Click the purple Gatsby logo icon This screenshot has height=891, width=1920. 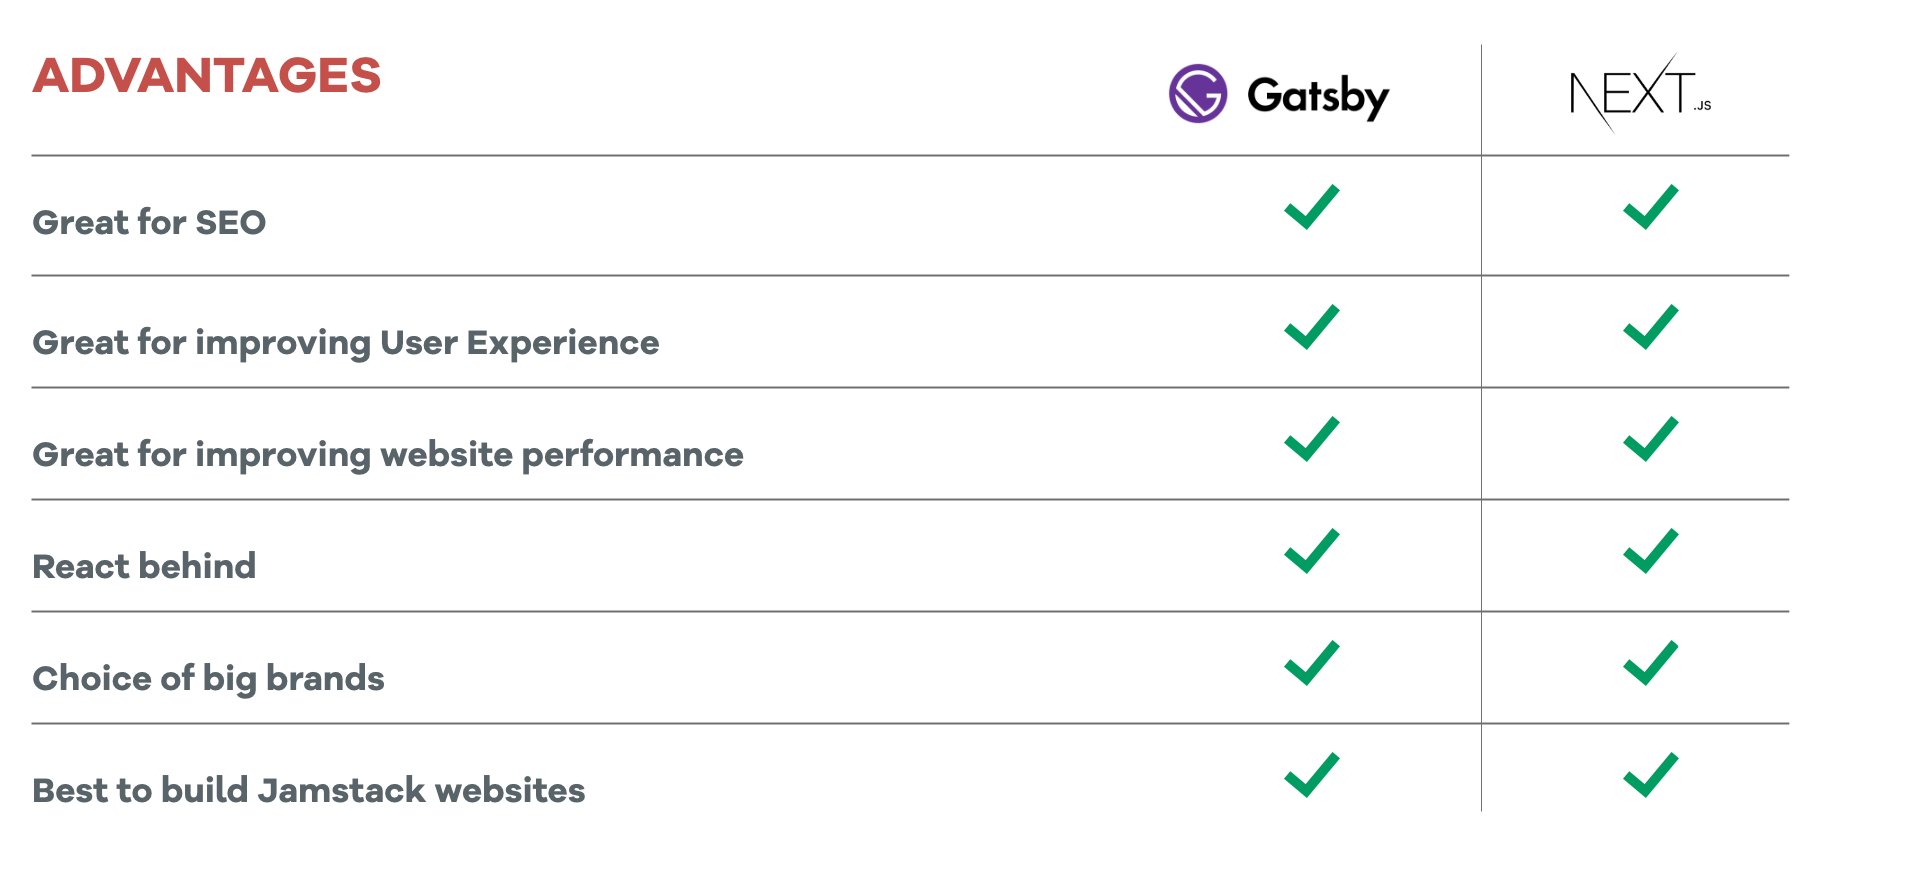point(1197,94)
